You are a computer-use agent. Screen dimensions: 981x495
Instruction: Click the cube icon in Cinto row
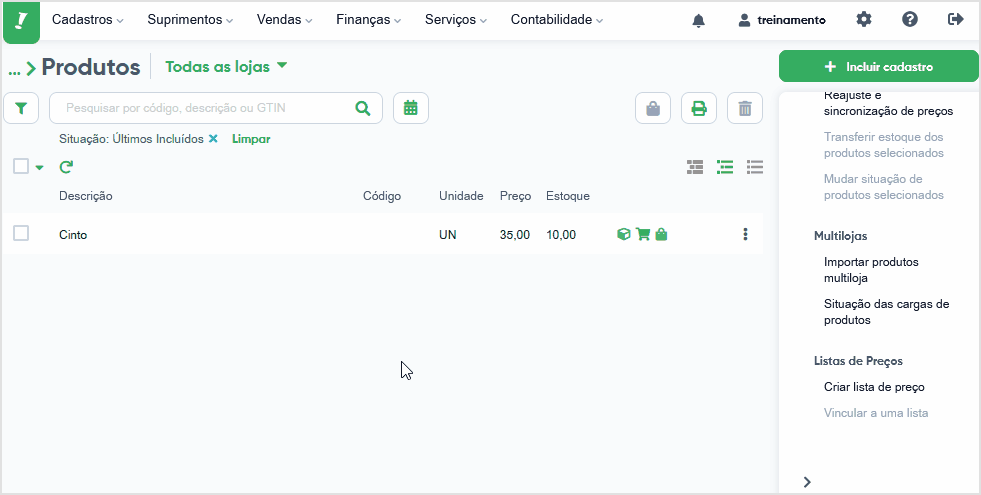623,234
